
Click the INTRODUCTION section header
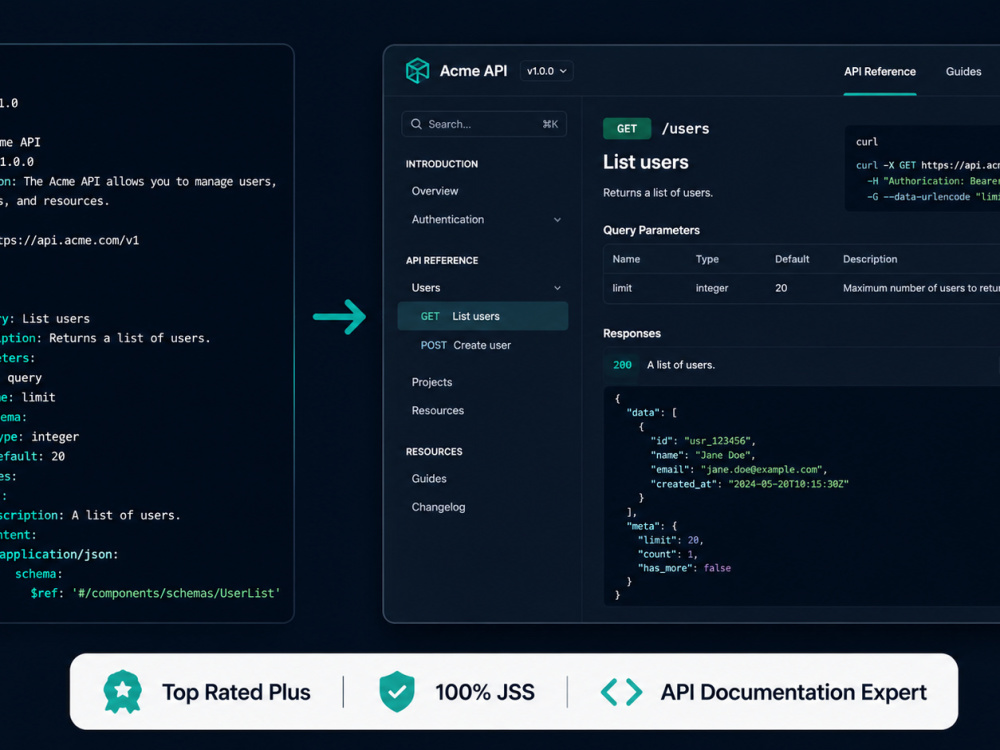442,164
